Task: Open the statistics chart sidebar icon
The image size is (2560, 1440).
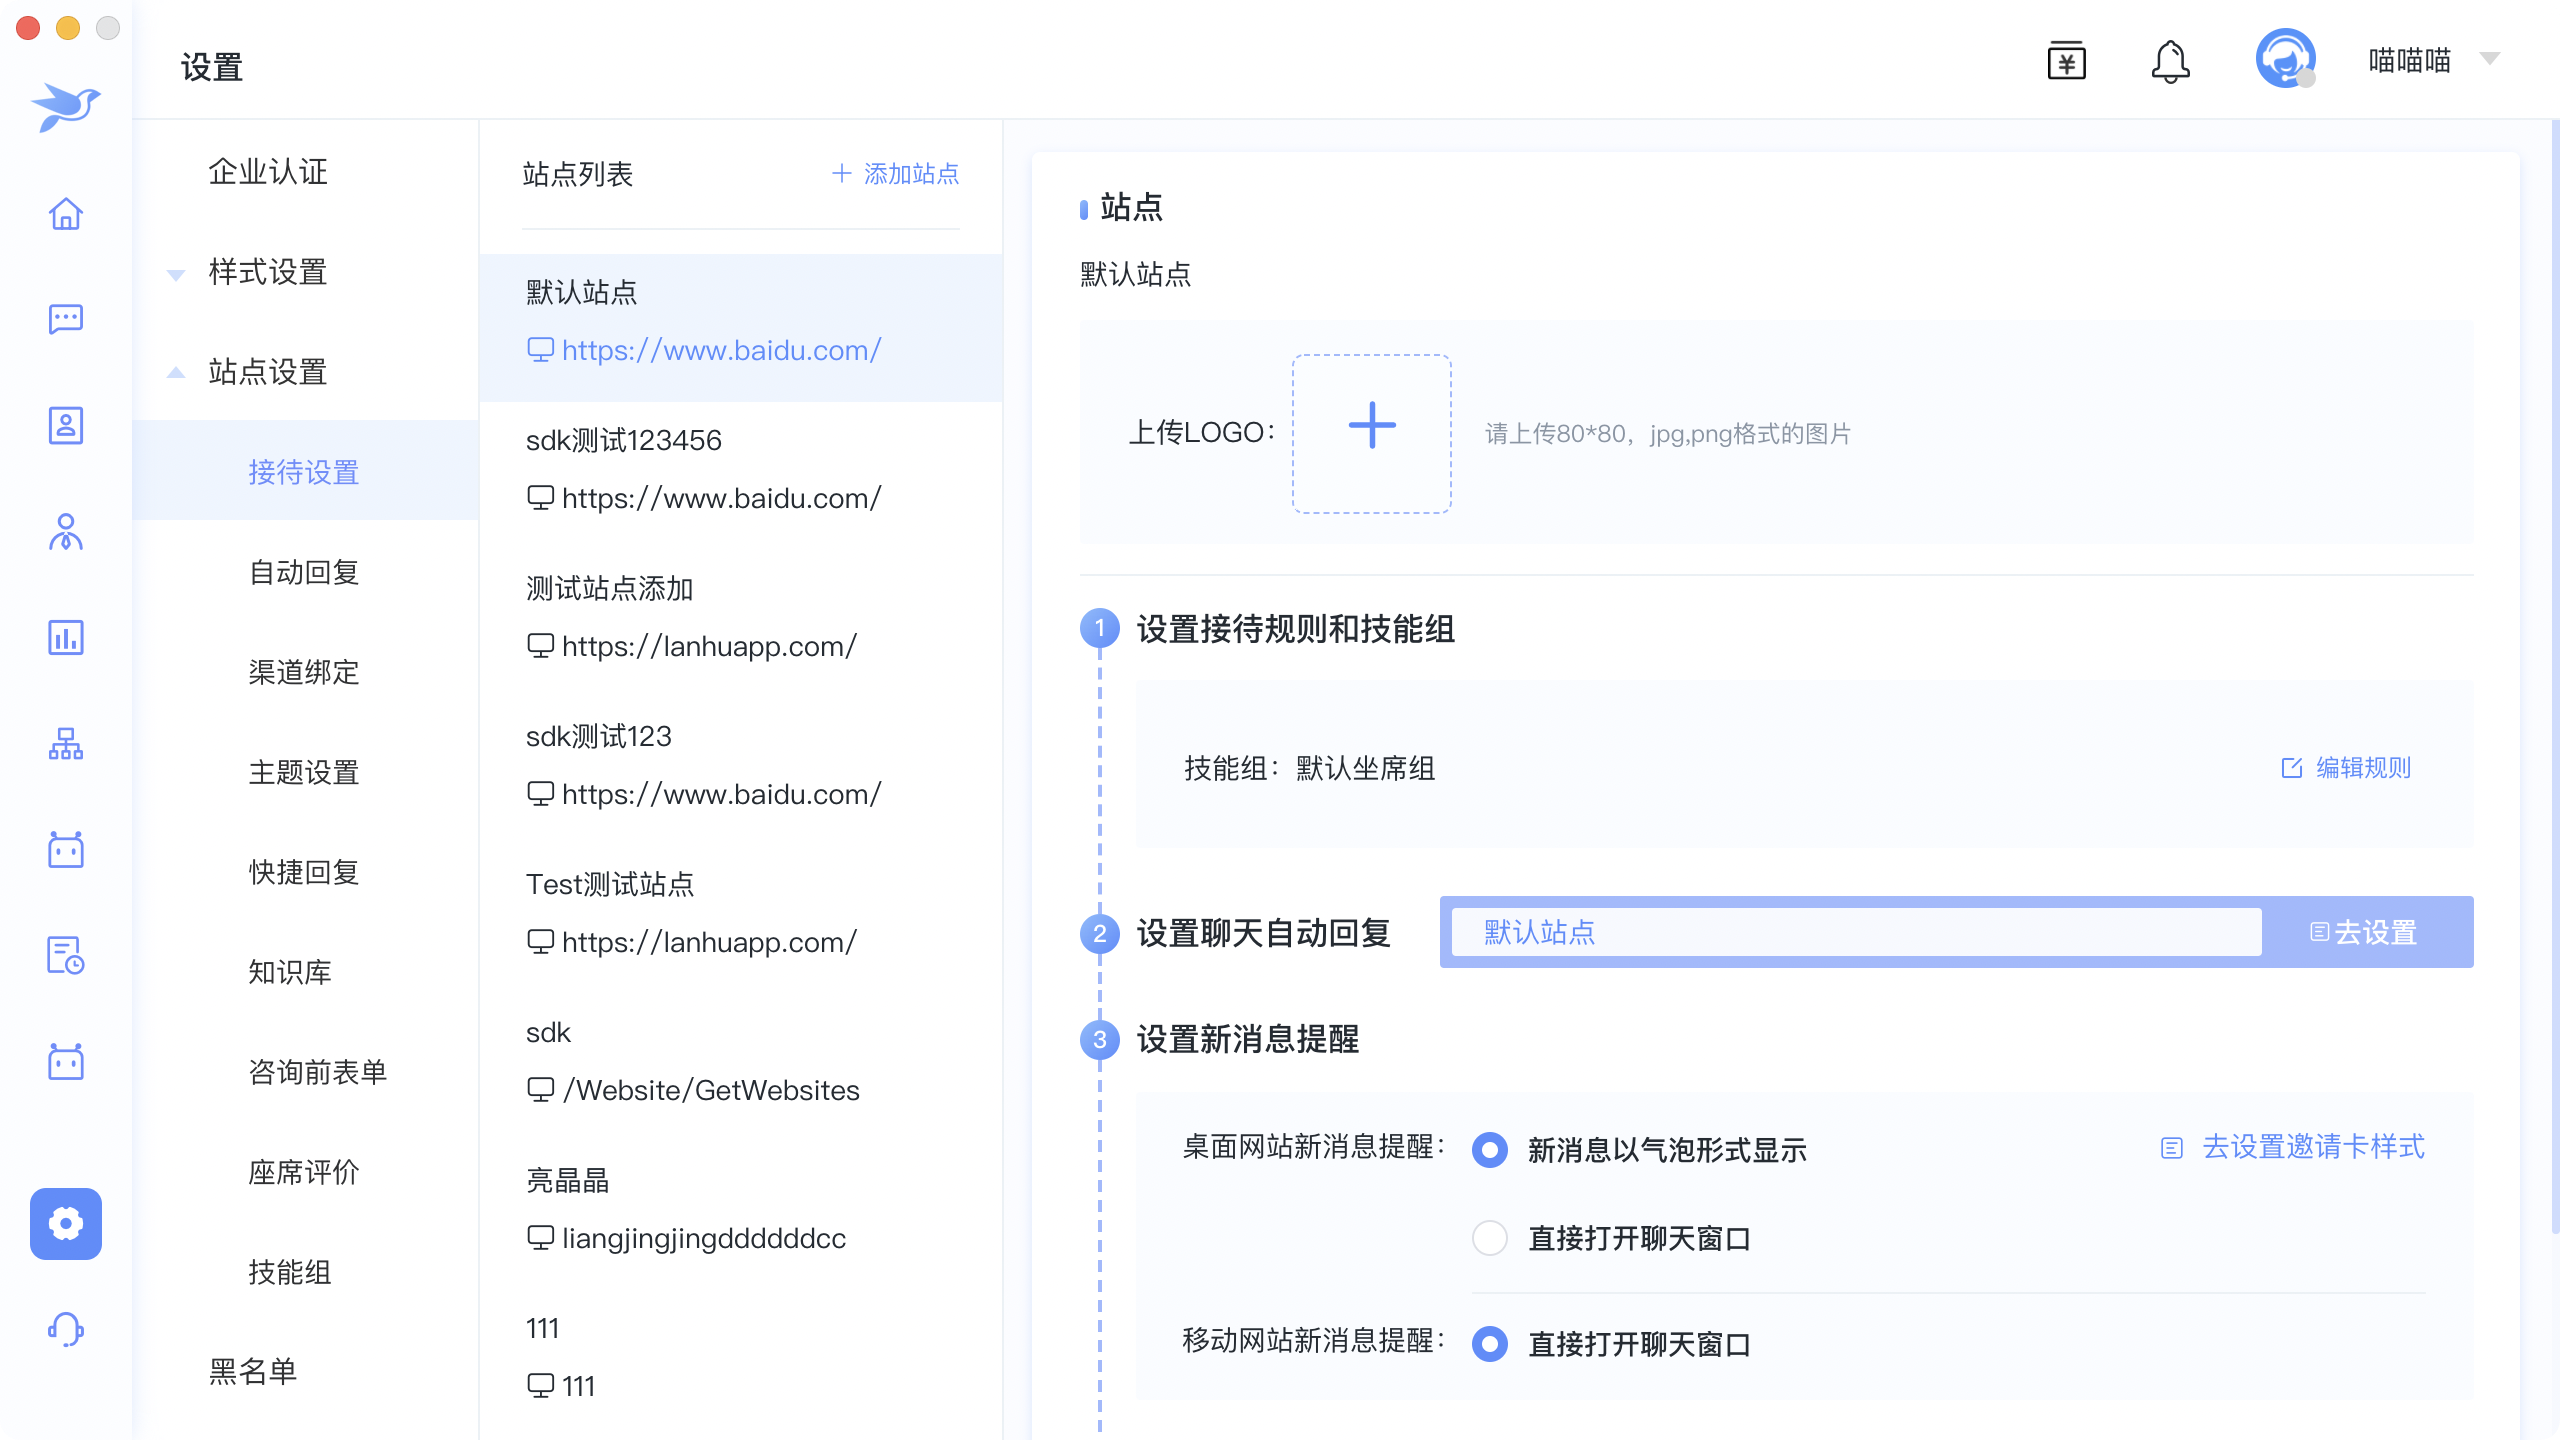Action: pos(66,638)
